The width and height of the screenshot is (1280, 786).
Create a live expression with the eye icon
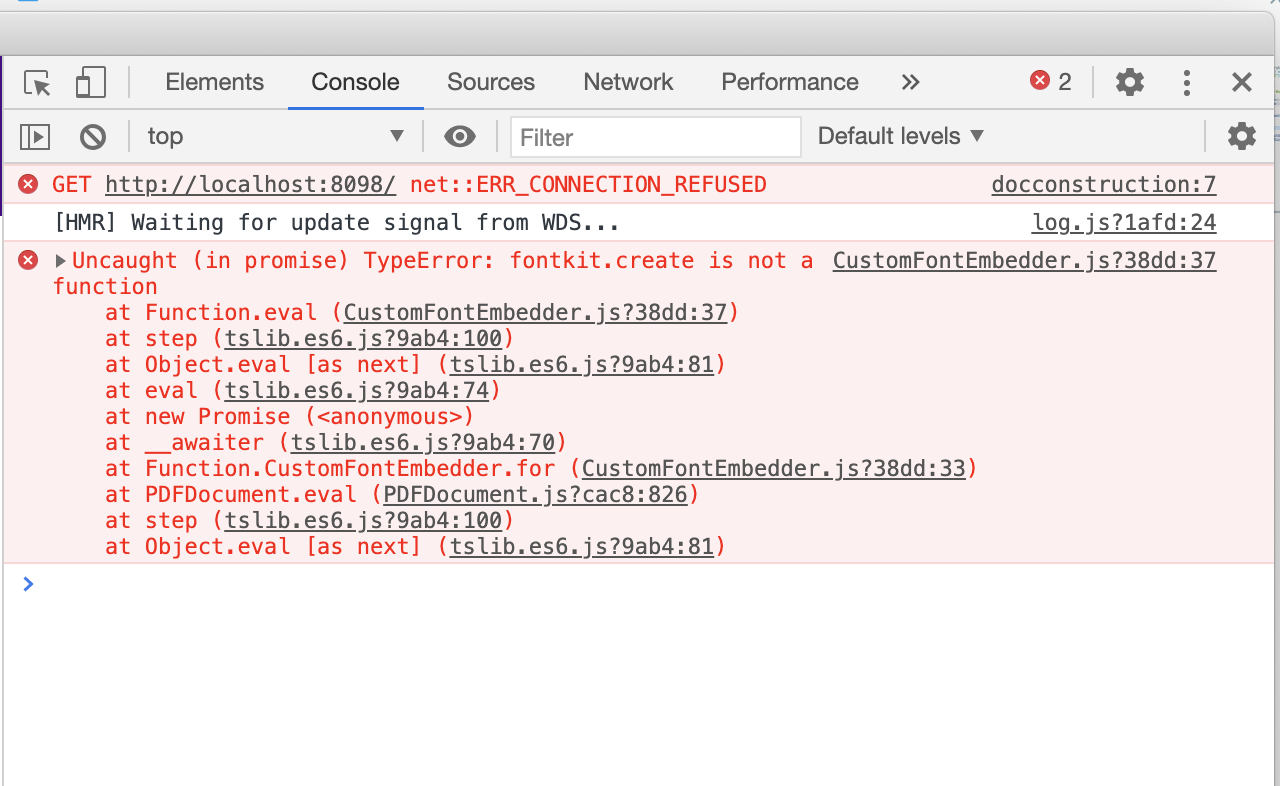(x=459, y=136)
